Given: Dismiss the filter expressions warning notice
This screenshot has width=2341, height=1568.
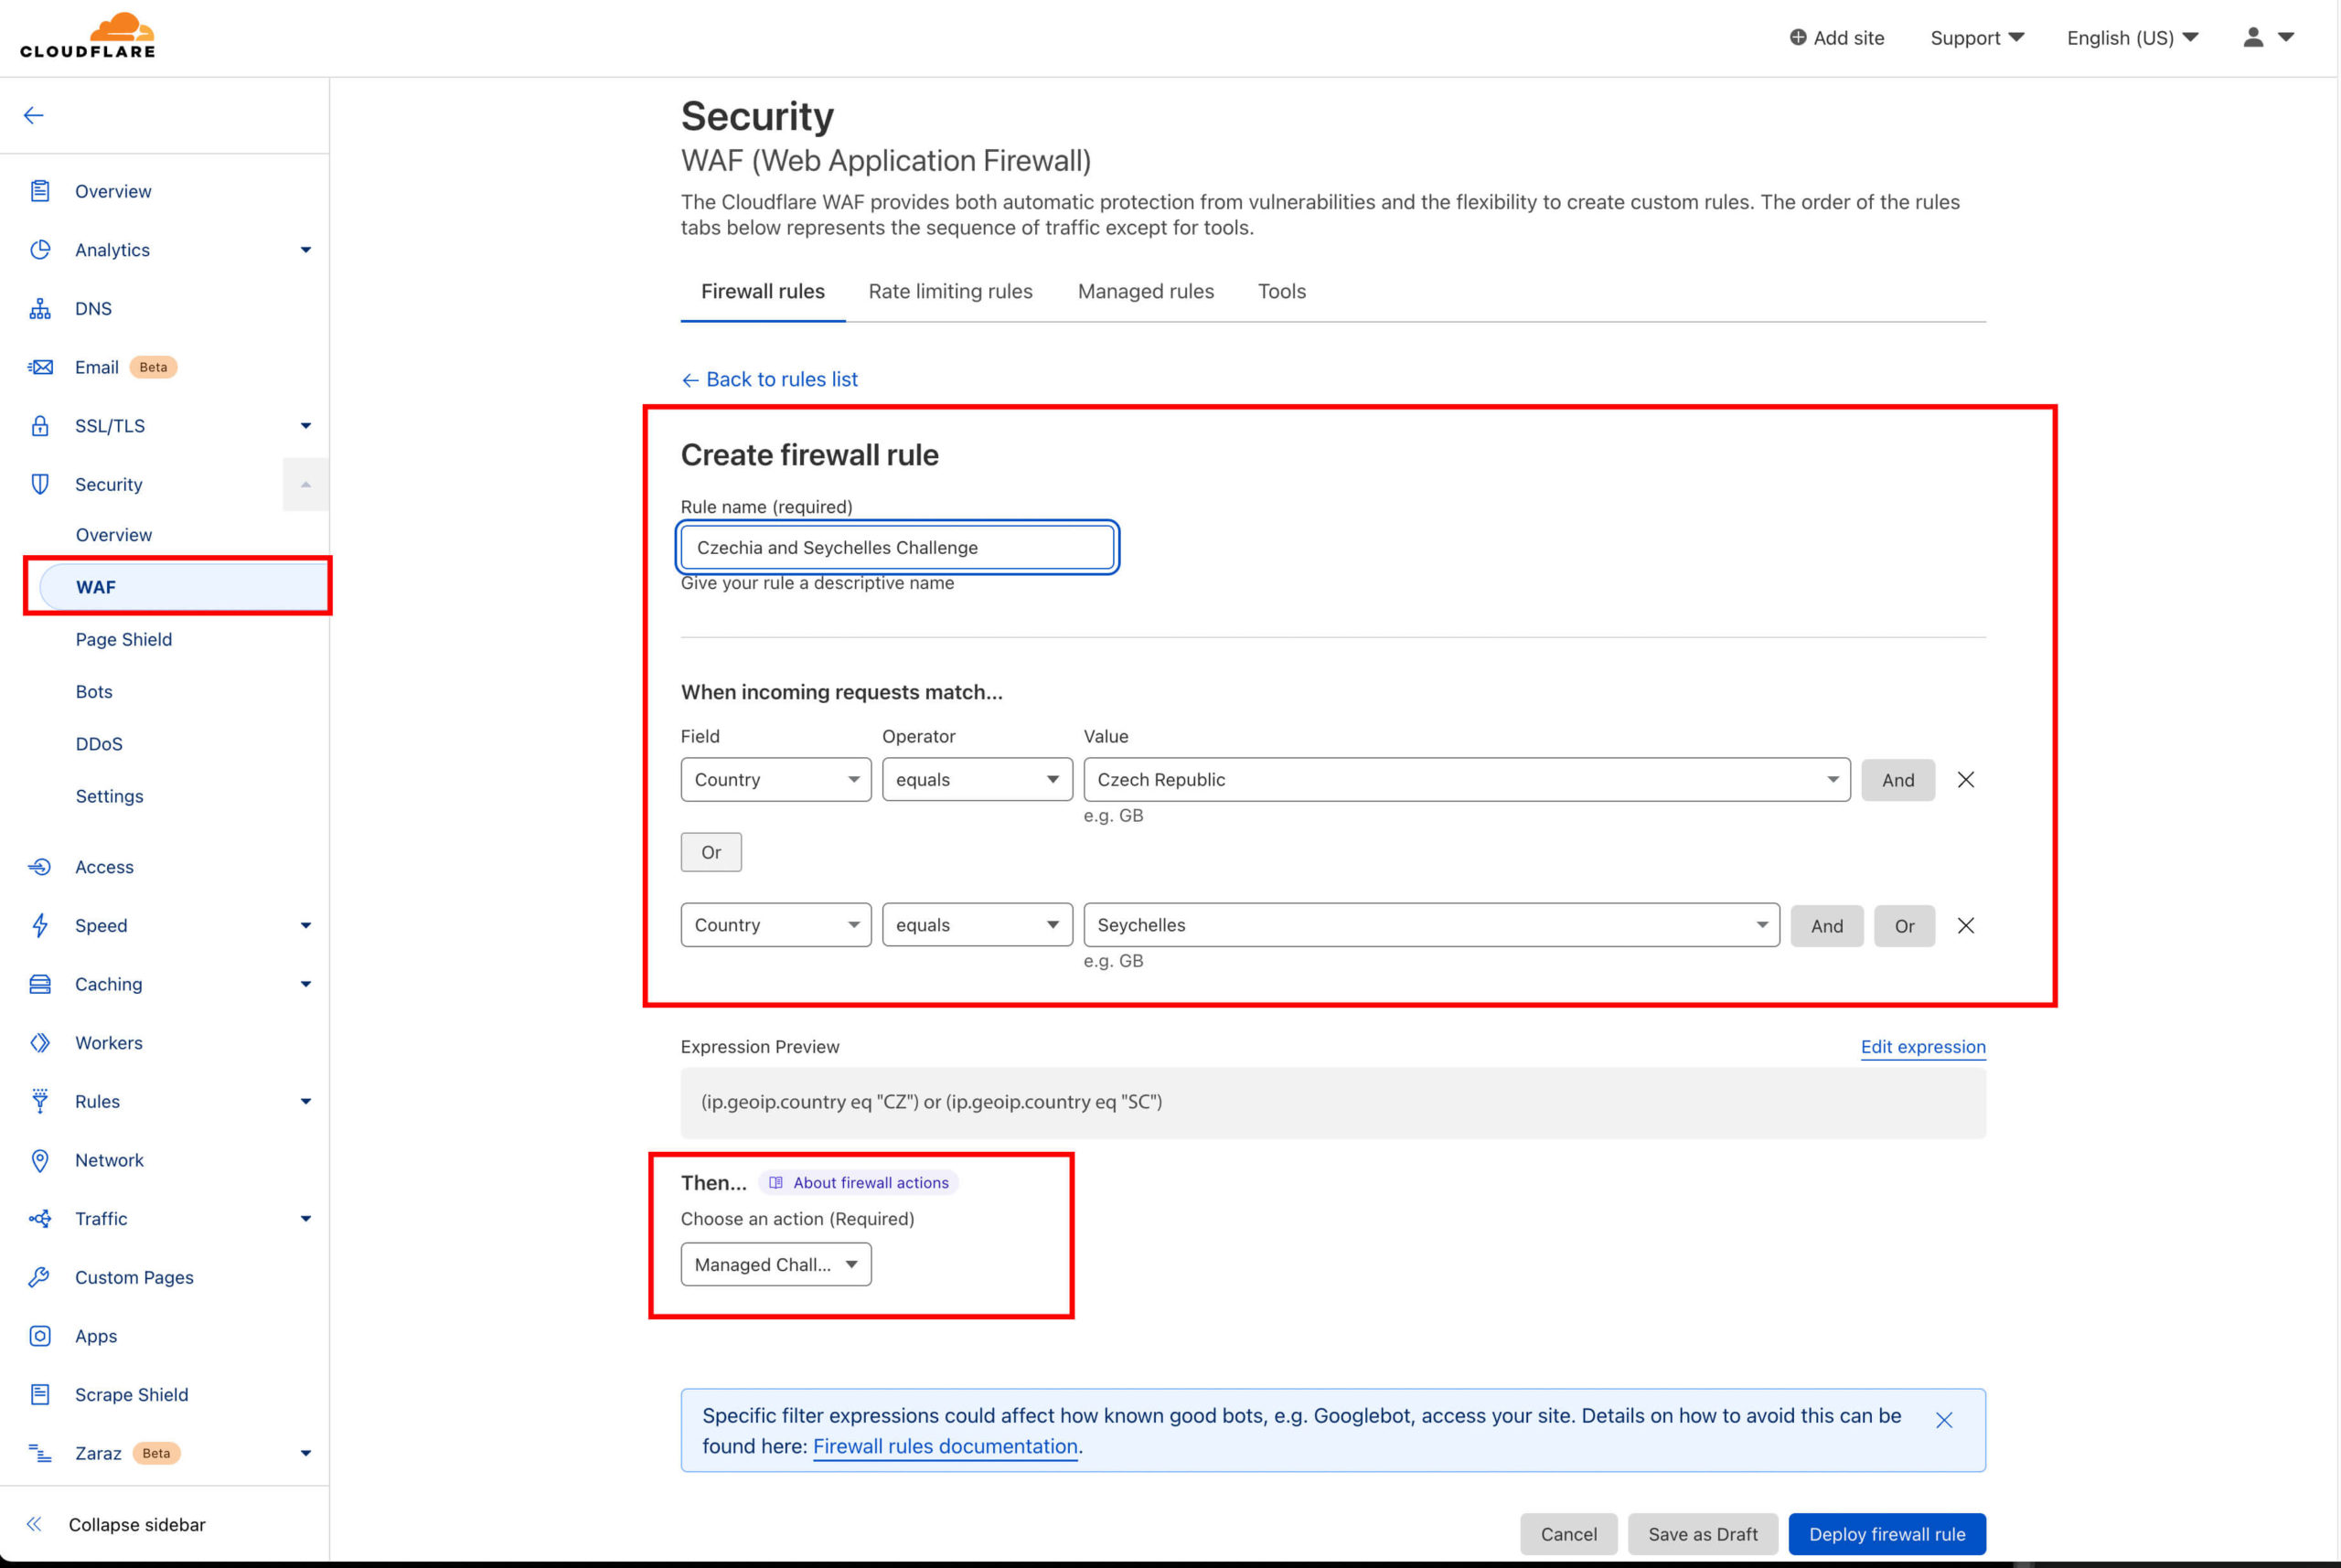Looking at the screenshot, I should coord(1944,1419).
